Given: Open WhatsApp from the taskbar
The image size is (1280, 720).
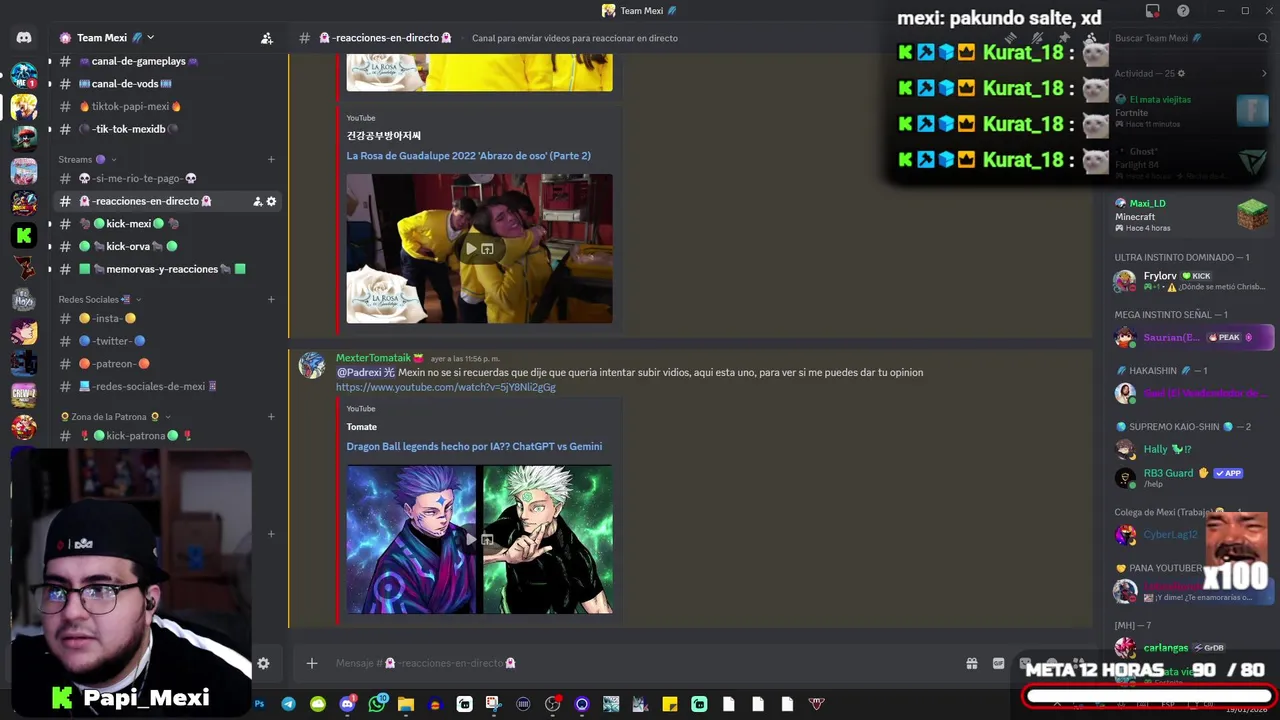Looking at the screenshot, I should click(x=376, y=704).
